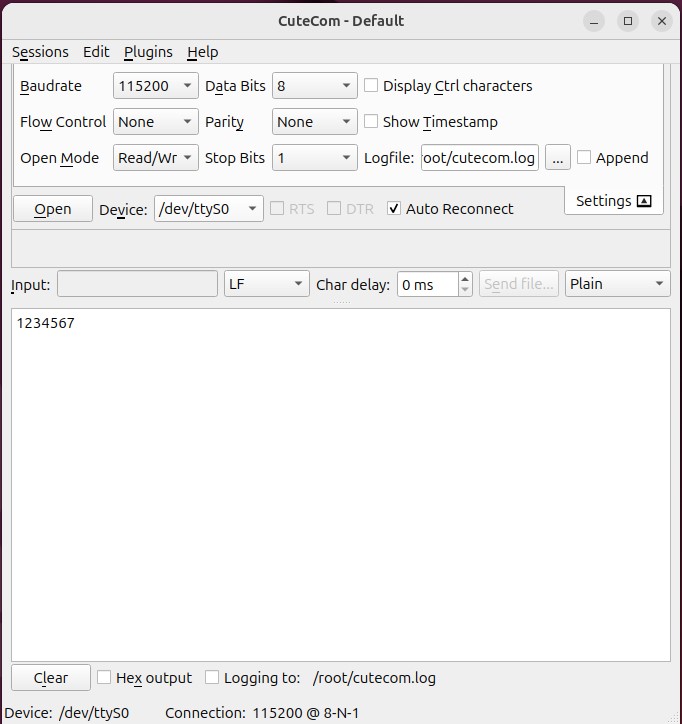
Task: Enable Display Ctrl characters checkbox
Action: [x=371, y=85]
